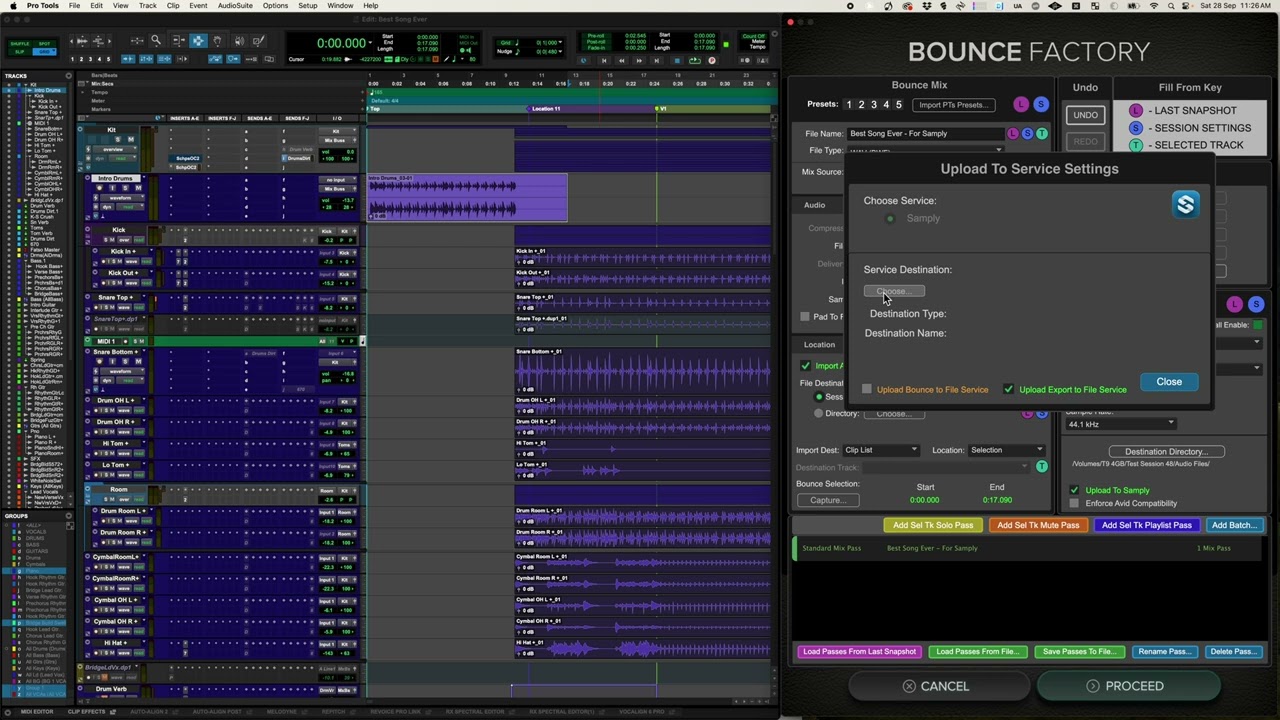
Task: Select the Grabber hand tool
Action: pyautogui.click(x=219, y=41)
